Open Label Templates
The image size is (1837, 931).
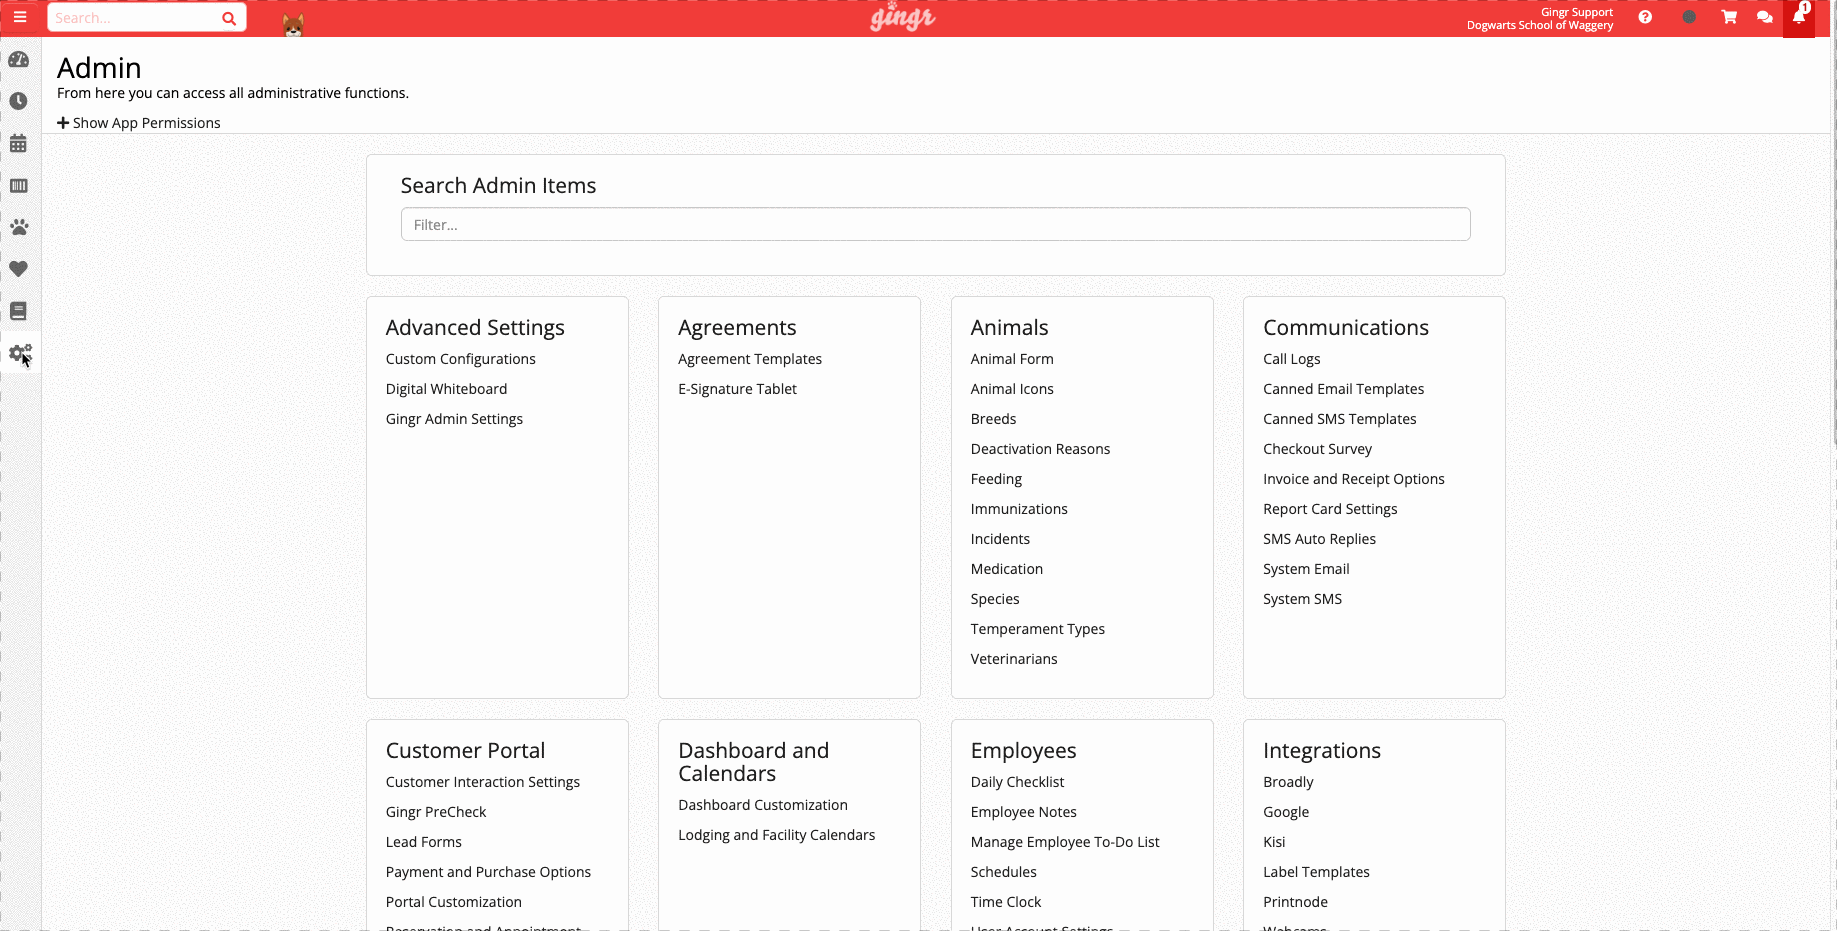coord(1317,872)
